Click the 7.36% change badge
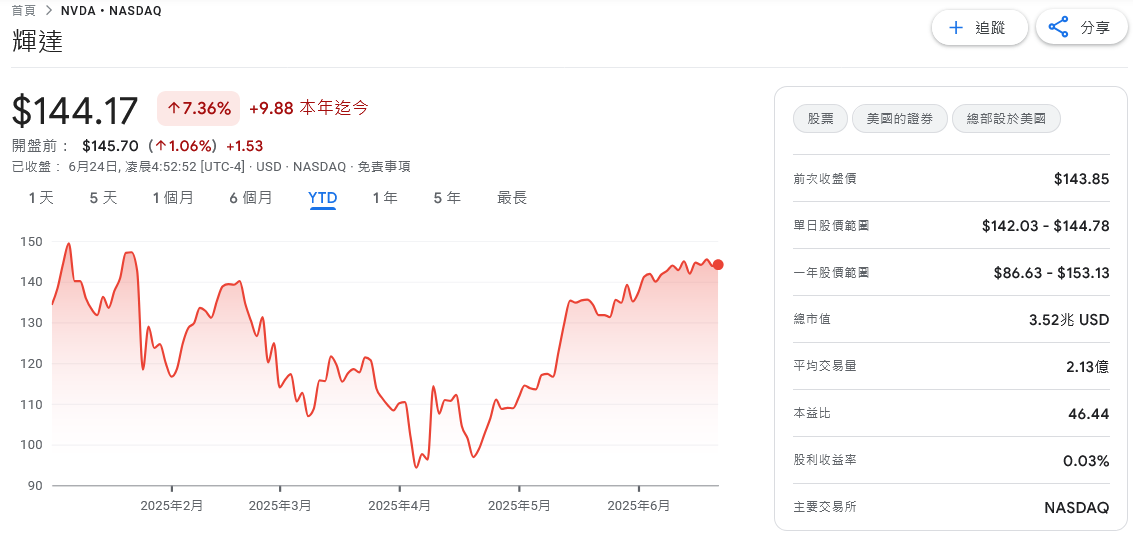Viewport: 1133px width, 535px height. click(x=199, y=109)
